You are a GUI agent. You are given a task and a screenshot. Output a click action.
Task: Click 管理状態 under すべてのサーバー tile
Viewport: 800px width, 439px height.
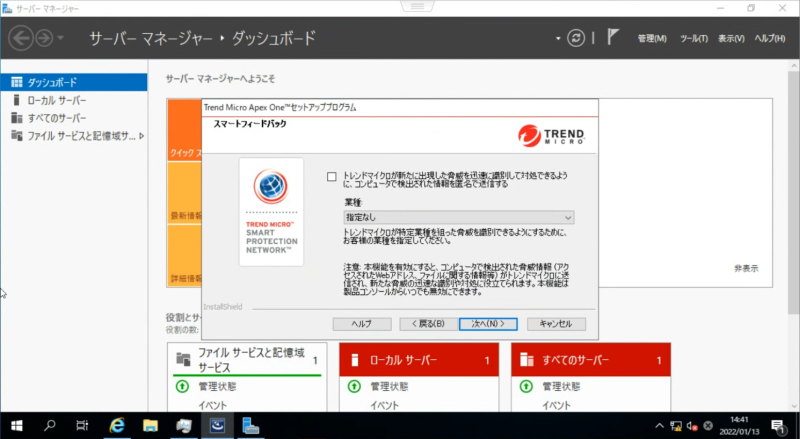coord(561,386)
